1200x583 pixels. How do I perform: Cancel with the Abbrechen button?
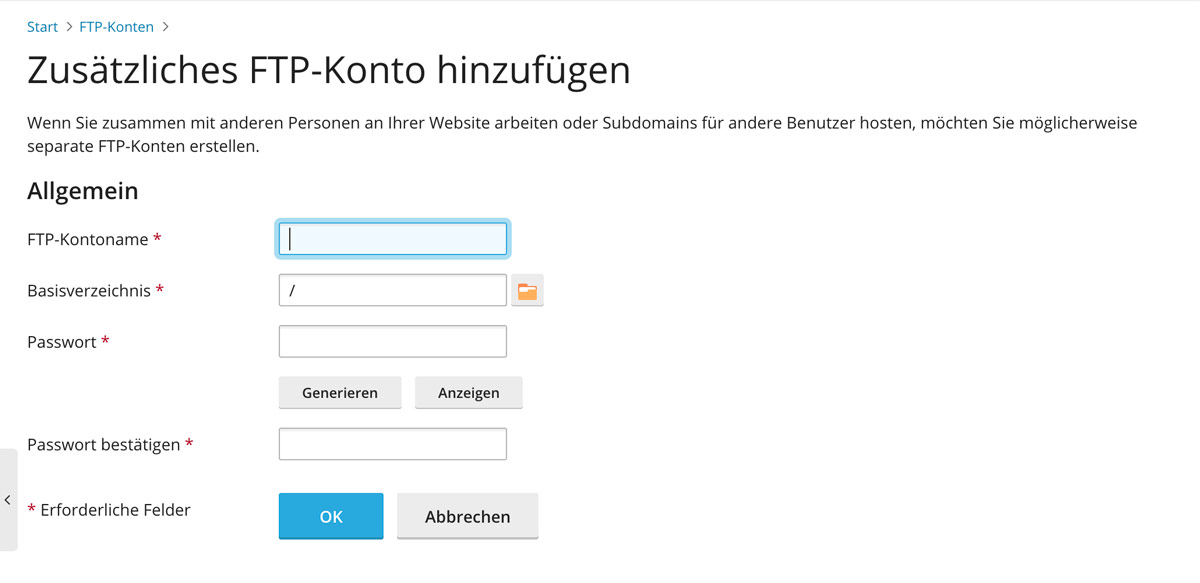(467, 516)
